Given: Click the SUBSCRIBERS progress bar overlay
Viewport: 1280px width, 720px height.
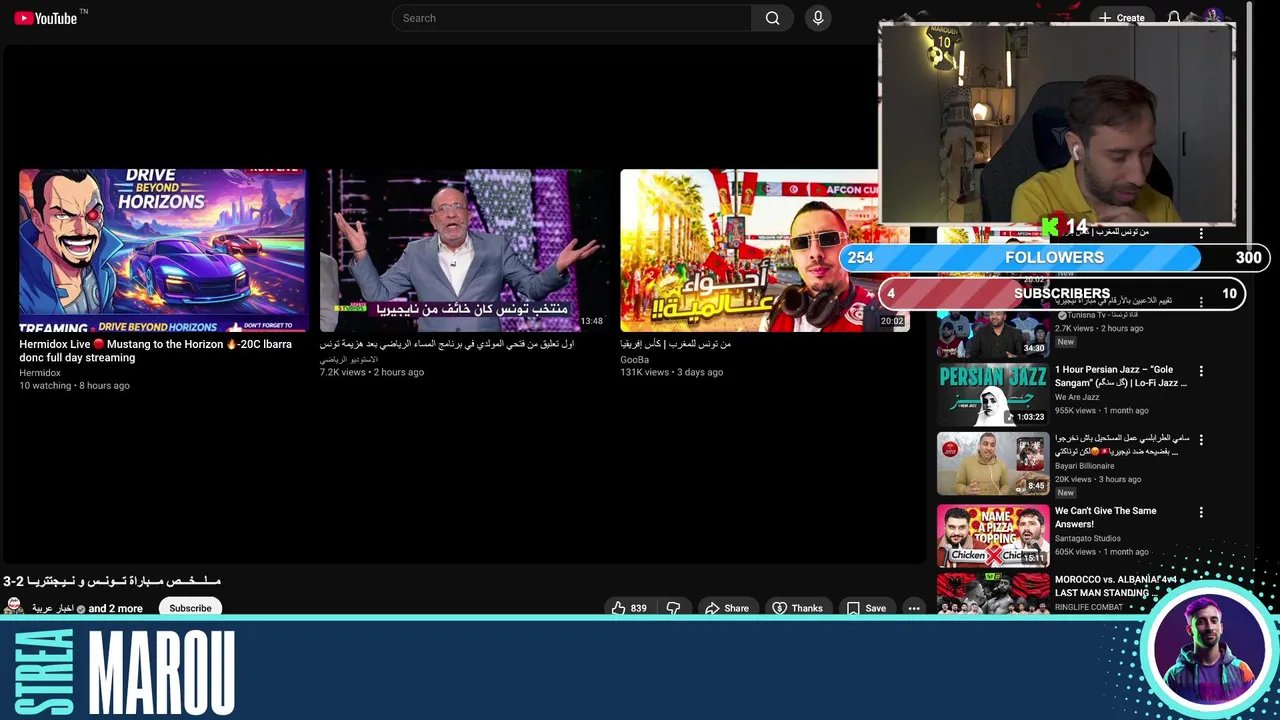Looking at the screenshot, I should click(x=1061, y=293).
